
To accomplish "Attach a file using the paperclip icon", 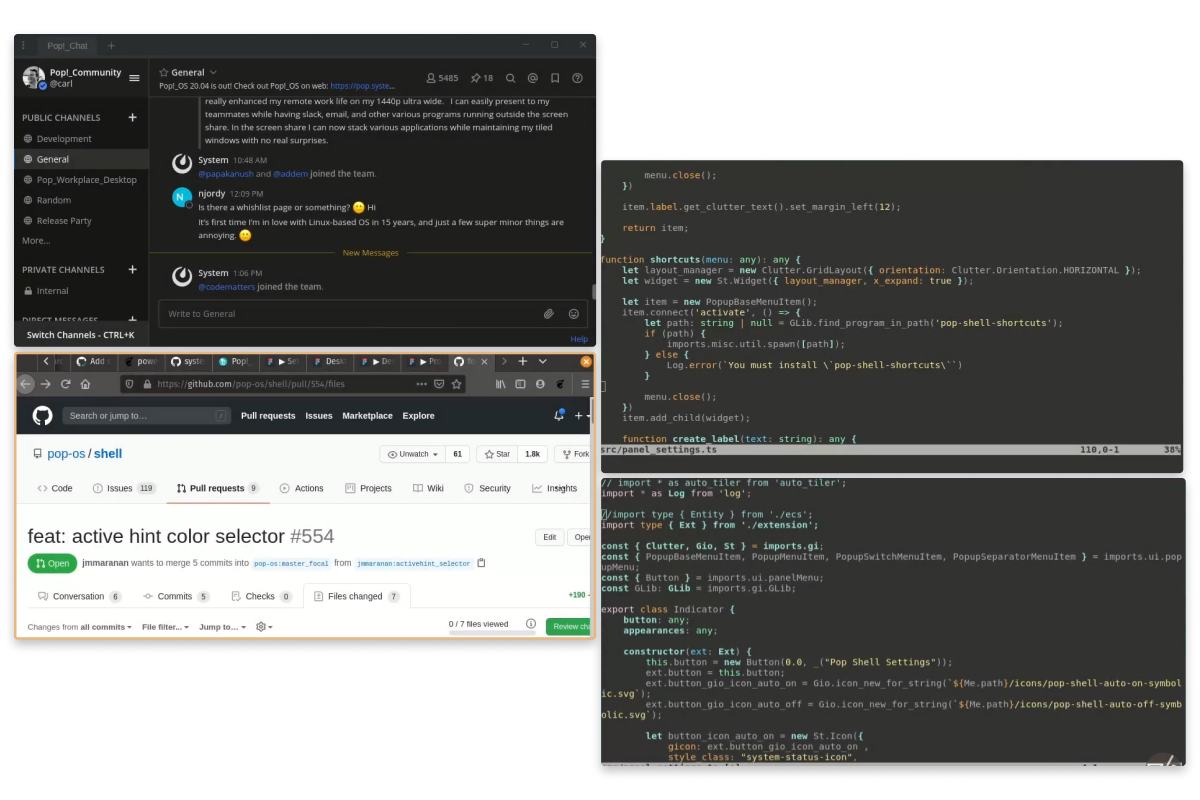I will (549, 314).
